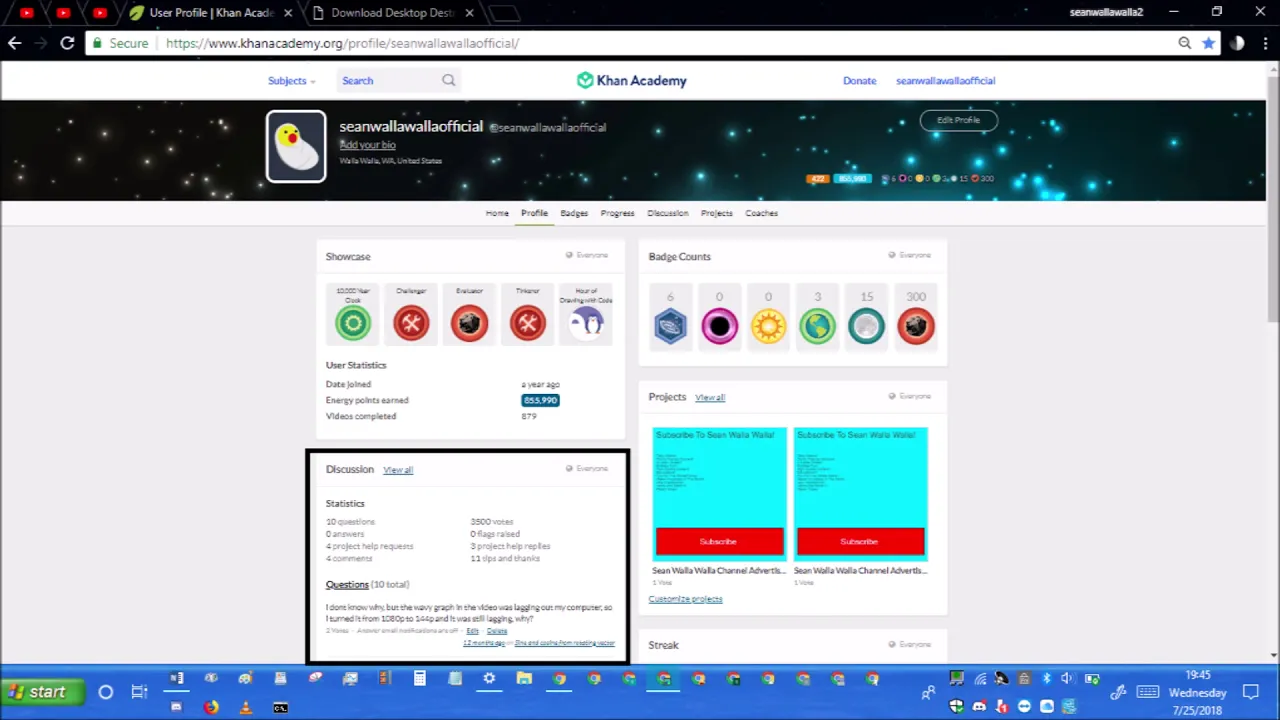Click Customize projects link

[685, 599]
